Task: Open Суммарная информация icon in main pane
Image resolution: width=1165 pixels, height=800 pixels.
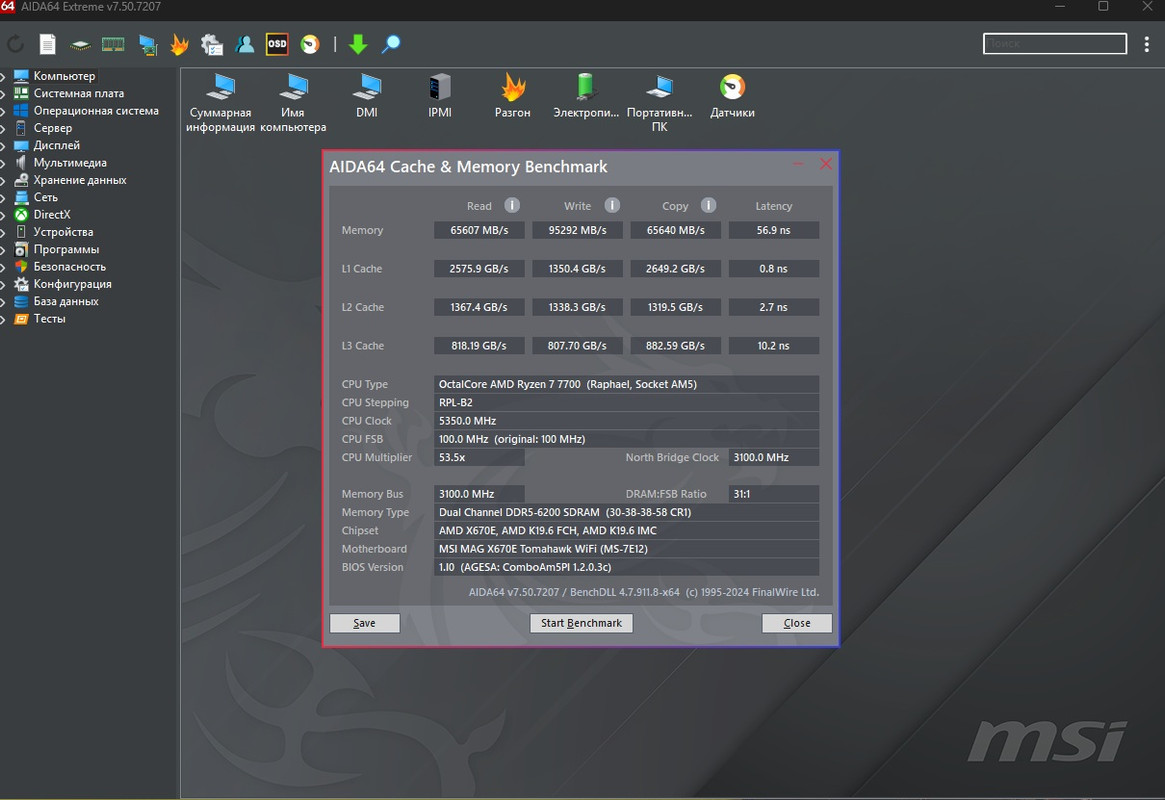Action: (x=221, y=103)
